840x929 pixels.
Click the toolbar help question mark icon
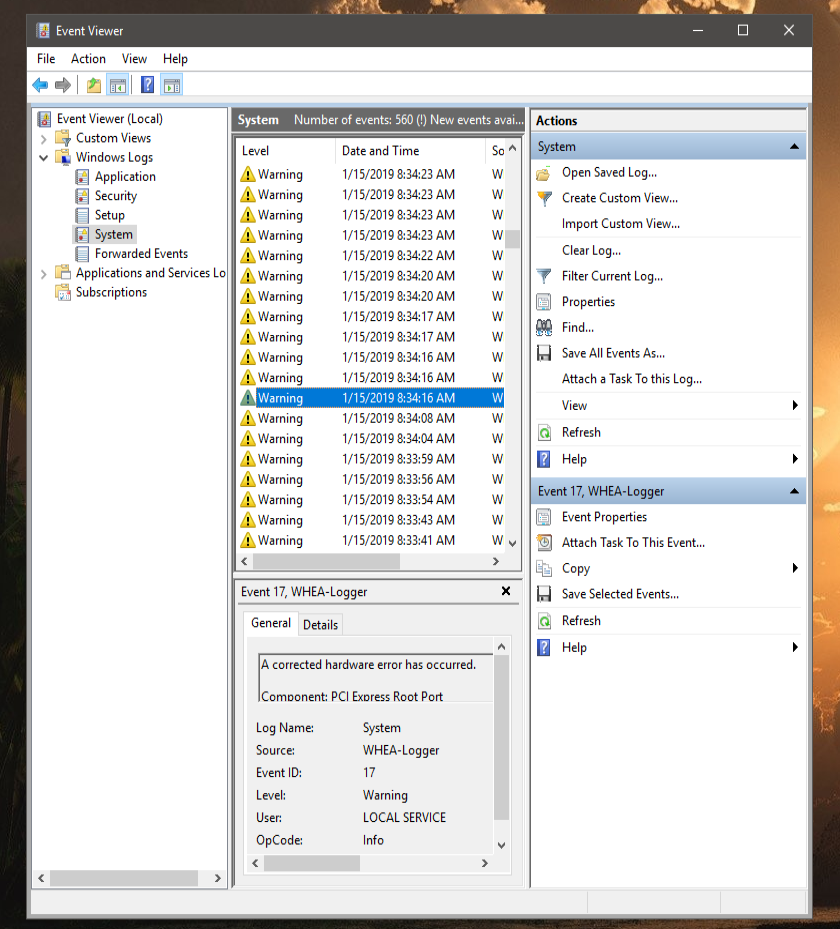click(148, 85)
